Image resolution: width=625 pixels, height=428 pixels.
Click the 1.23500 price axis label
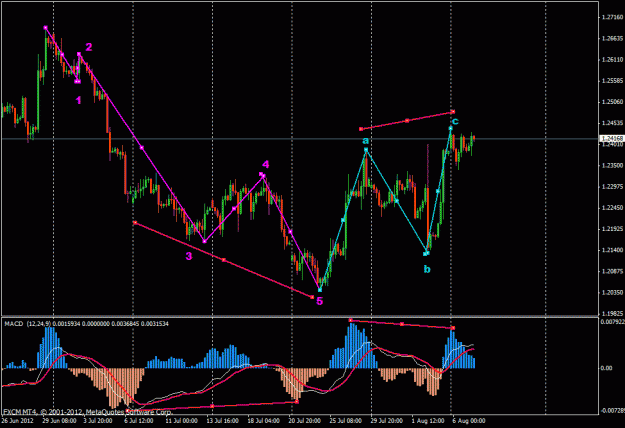[612, 165]
